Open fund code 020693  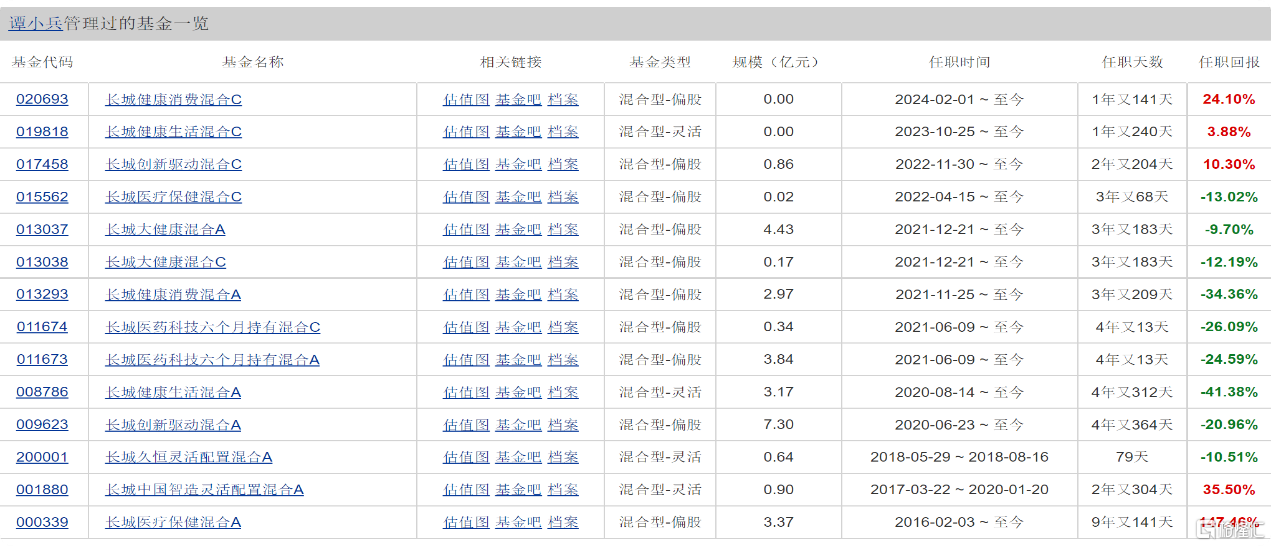42,99
